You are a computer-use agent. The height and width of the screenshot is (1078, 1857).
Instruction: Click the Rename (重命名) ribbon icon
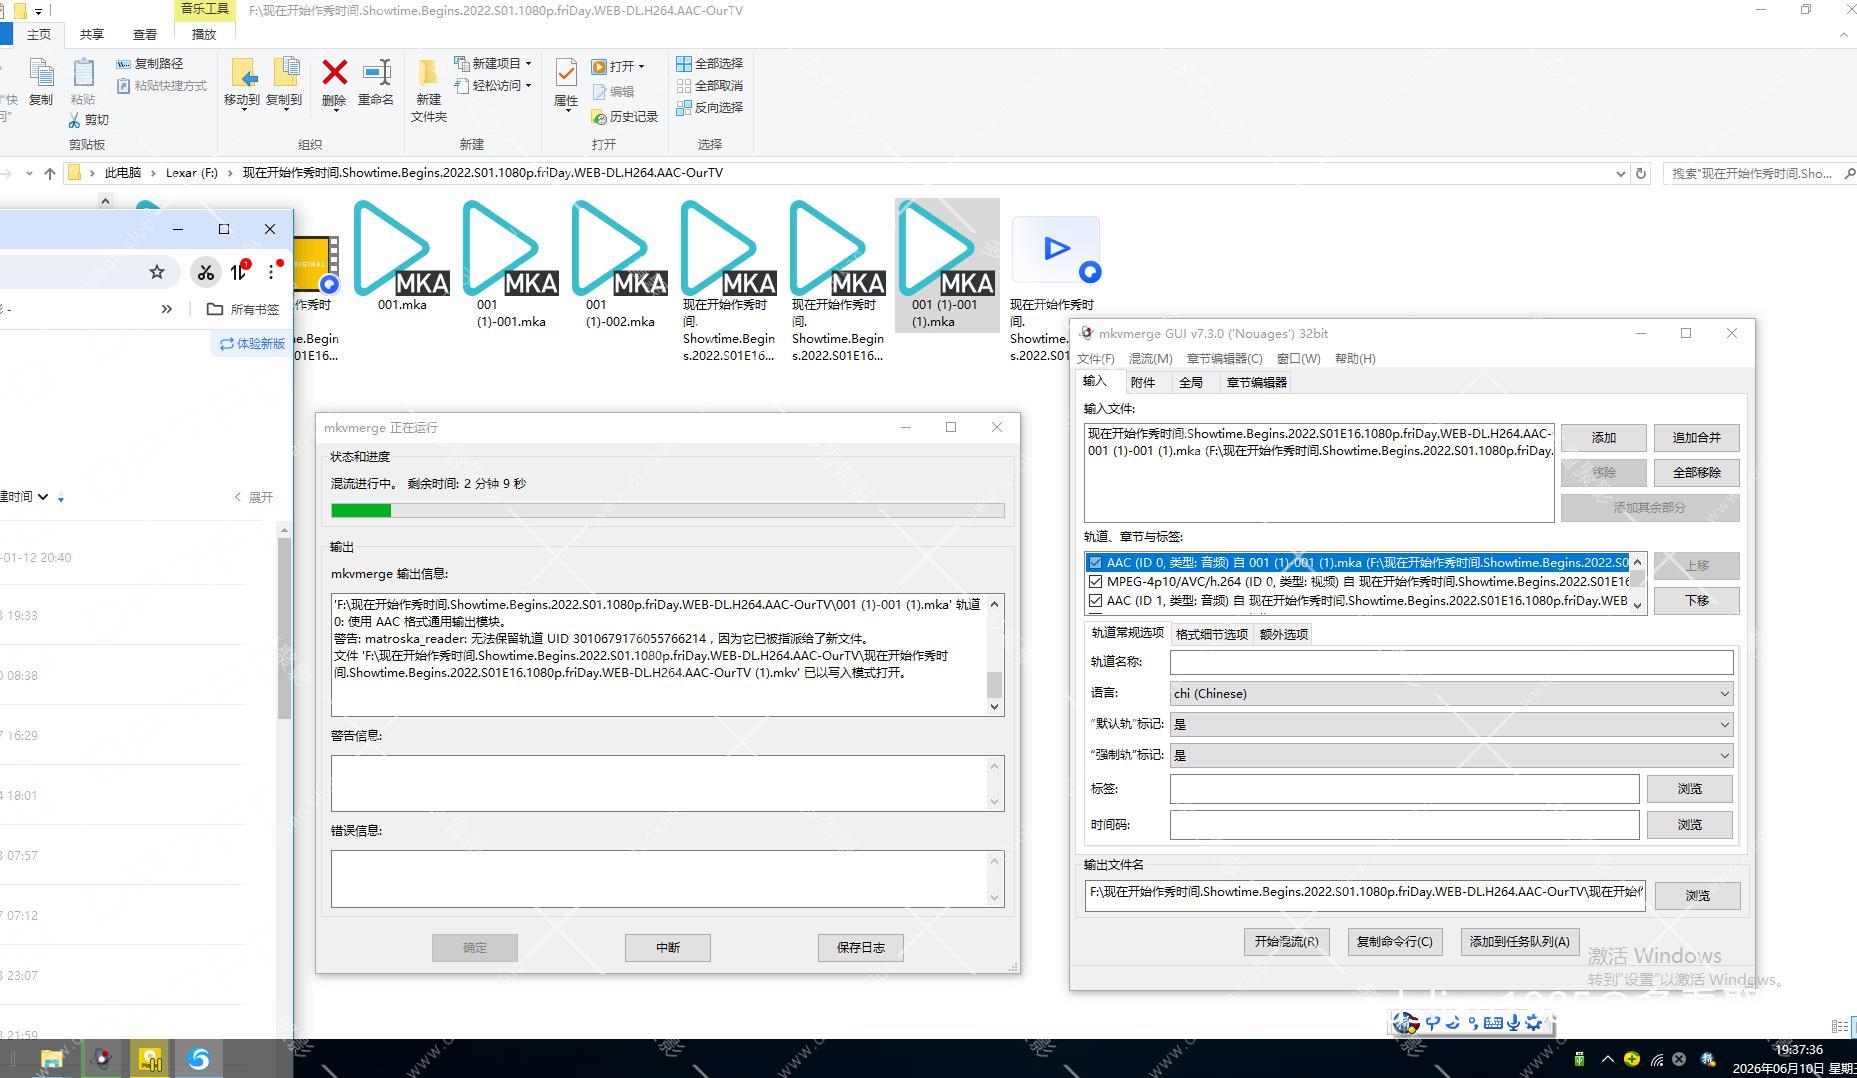pyautogui.click(x=376, y=73)
